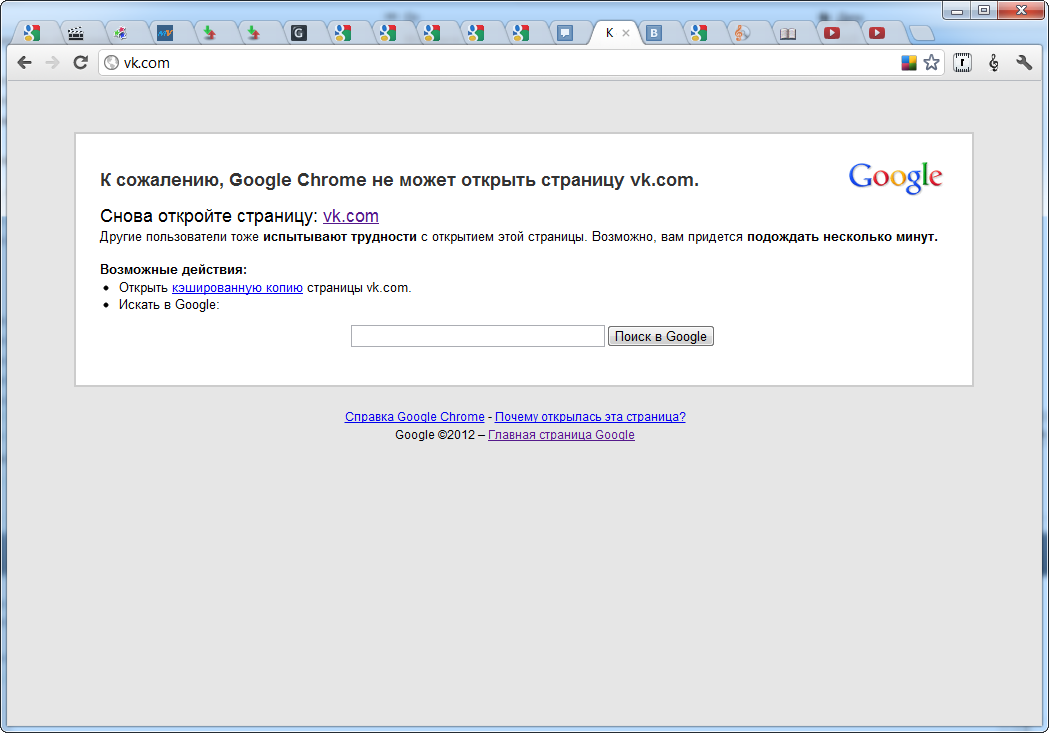
Task: Bookmark this page with the star icon
Action: [931, 63]
